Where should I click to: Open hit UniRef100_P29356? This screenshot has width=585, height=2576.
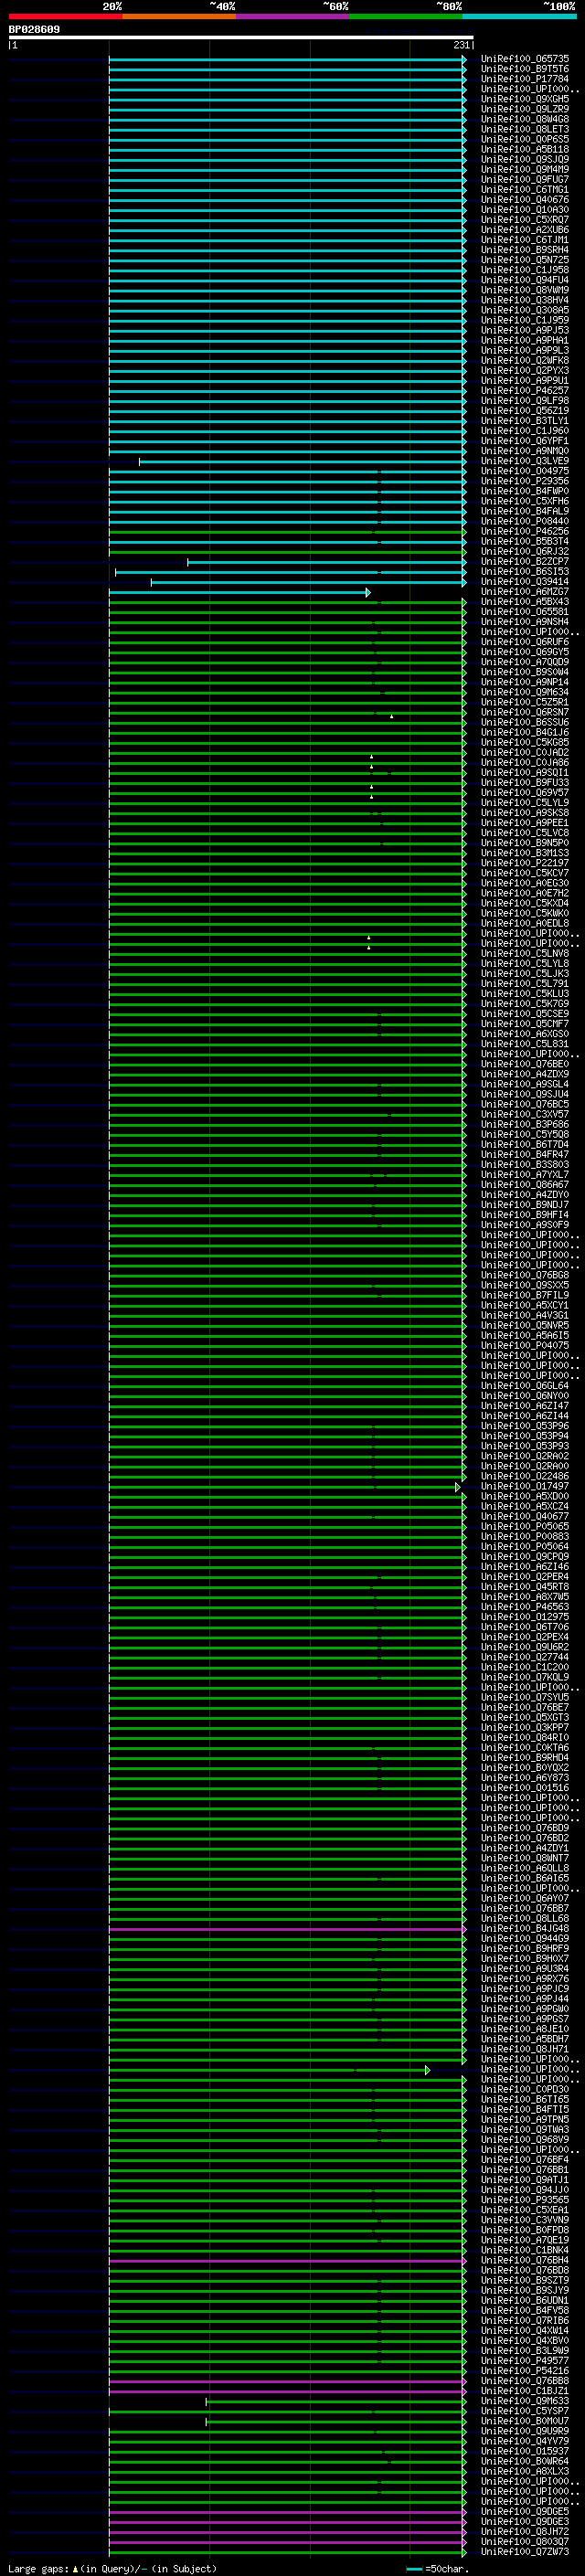[525, 481]
